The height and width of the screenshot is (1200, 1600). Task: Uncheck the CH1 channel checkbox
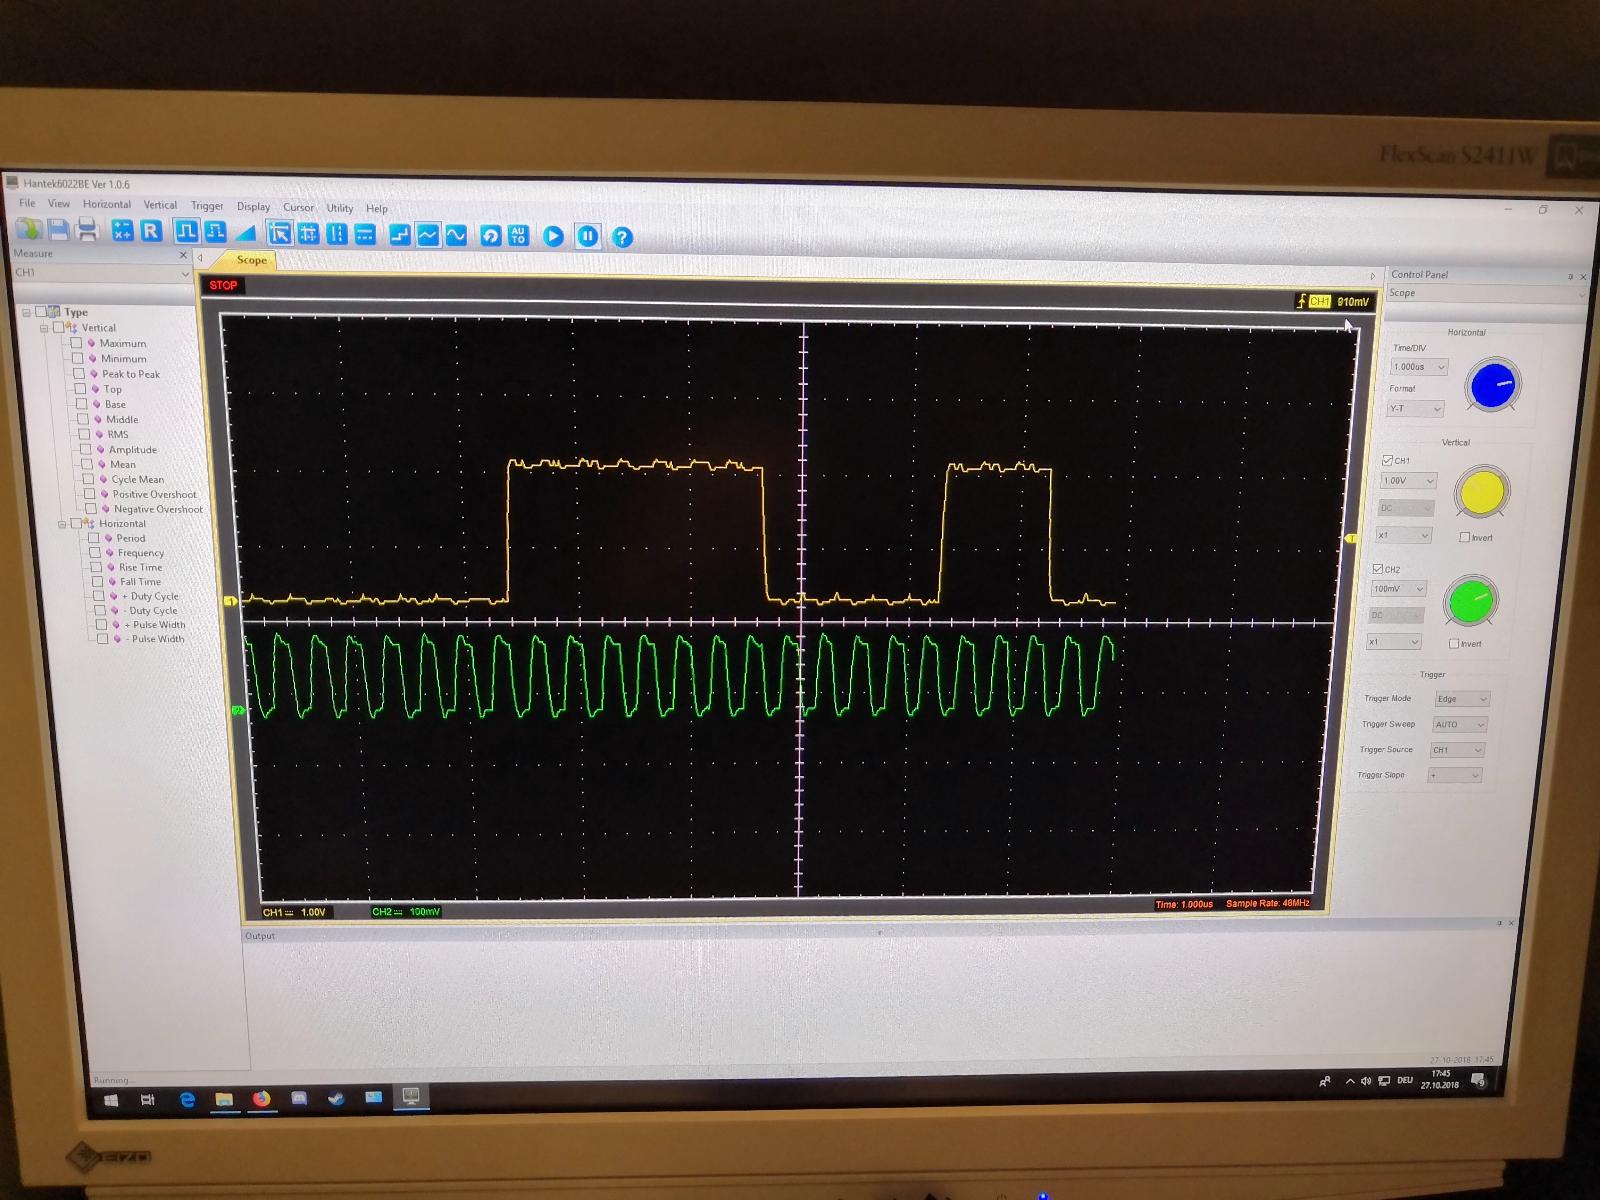pyautogui.click(x=1387, y=460)
